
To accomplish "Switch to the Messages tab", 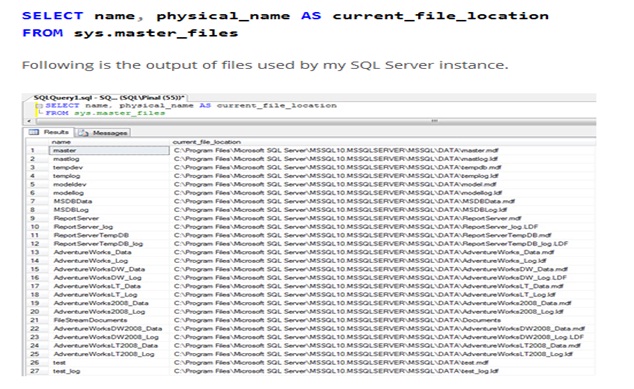I will pos(103,133).
